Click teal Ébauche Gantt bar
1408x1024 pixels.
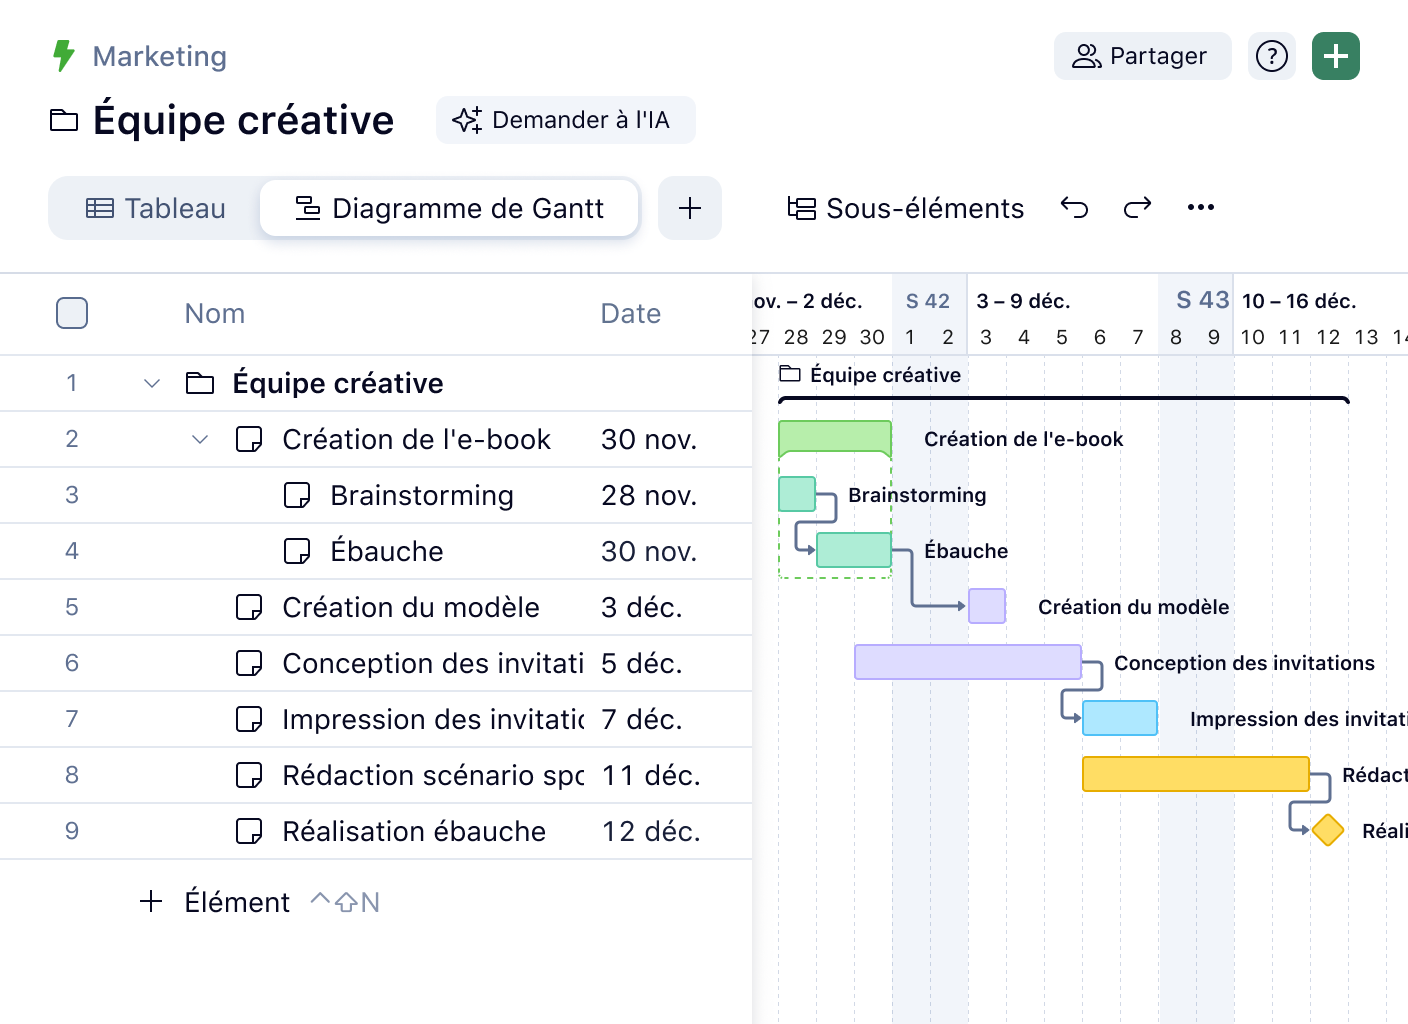854,550
